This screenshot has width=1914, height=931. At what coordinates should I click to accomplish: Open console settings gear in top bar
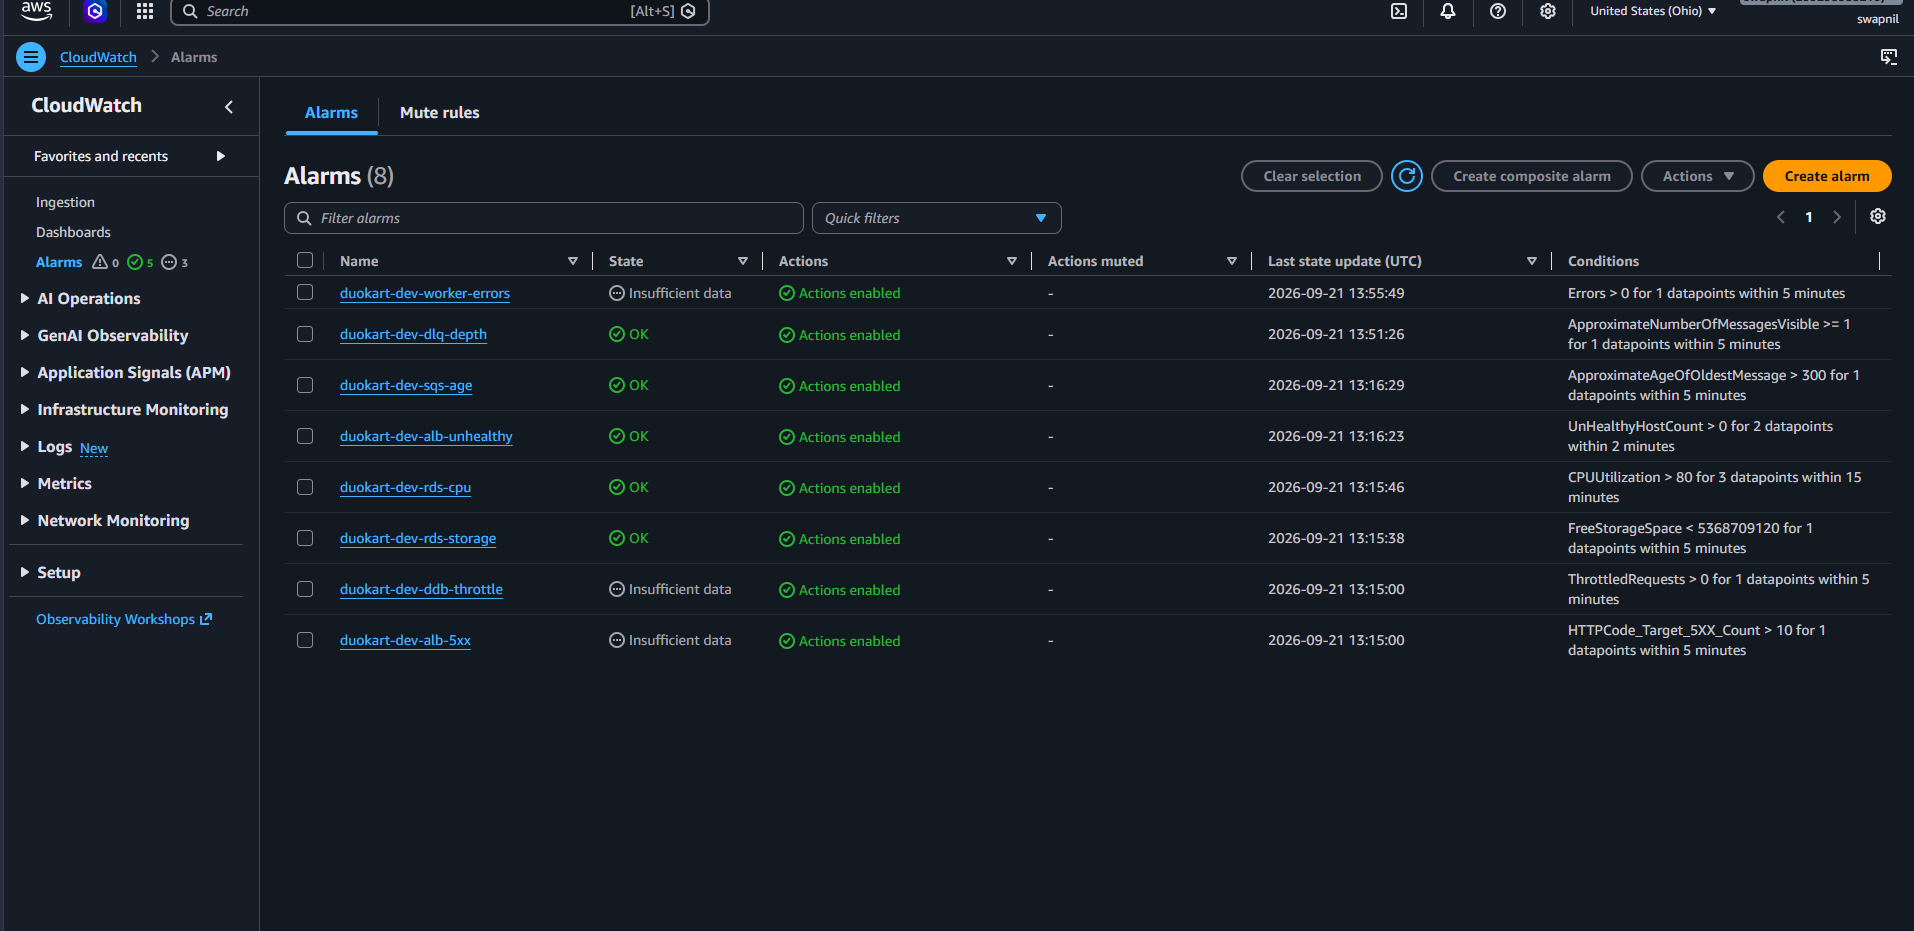[x=1548, y=11]
